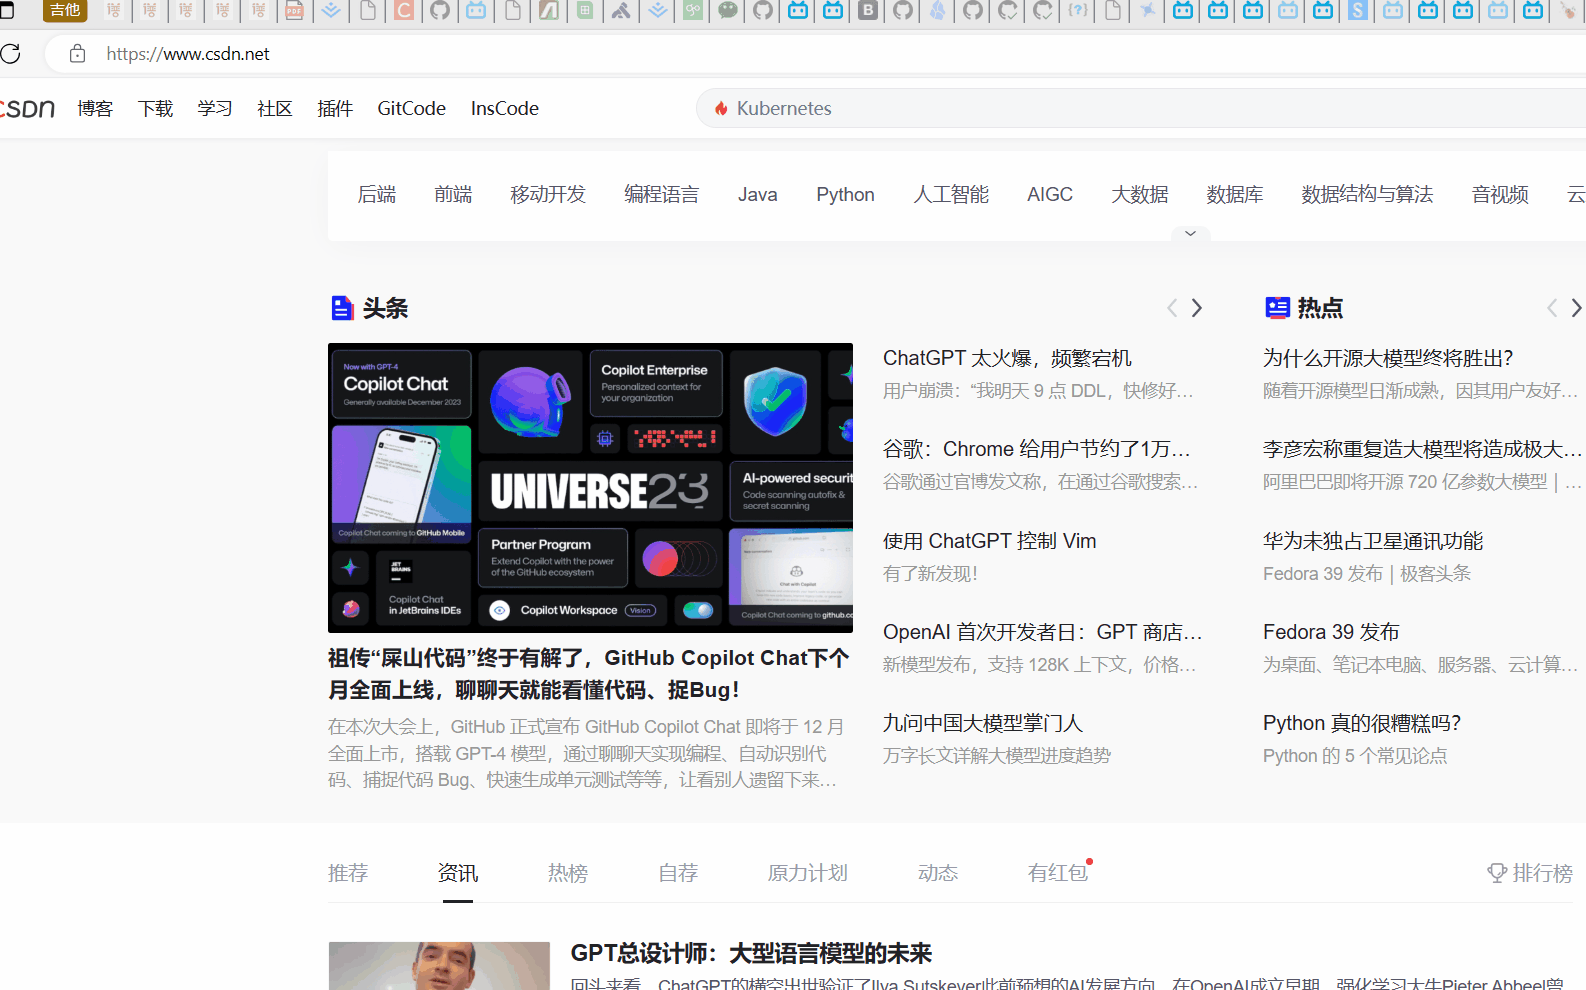
Task: Open the InsCode nav link
Action: (505, 108)
